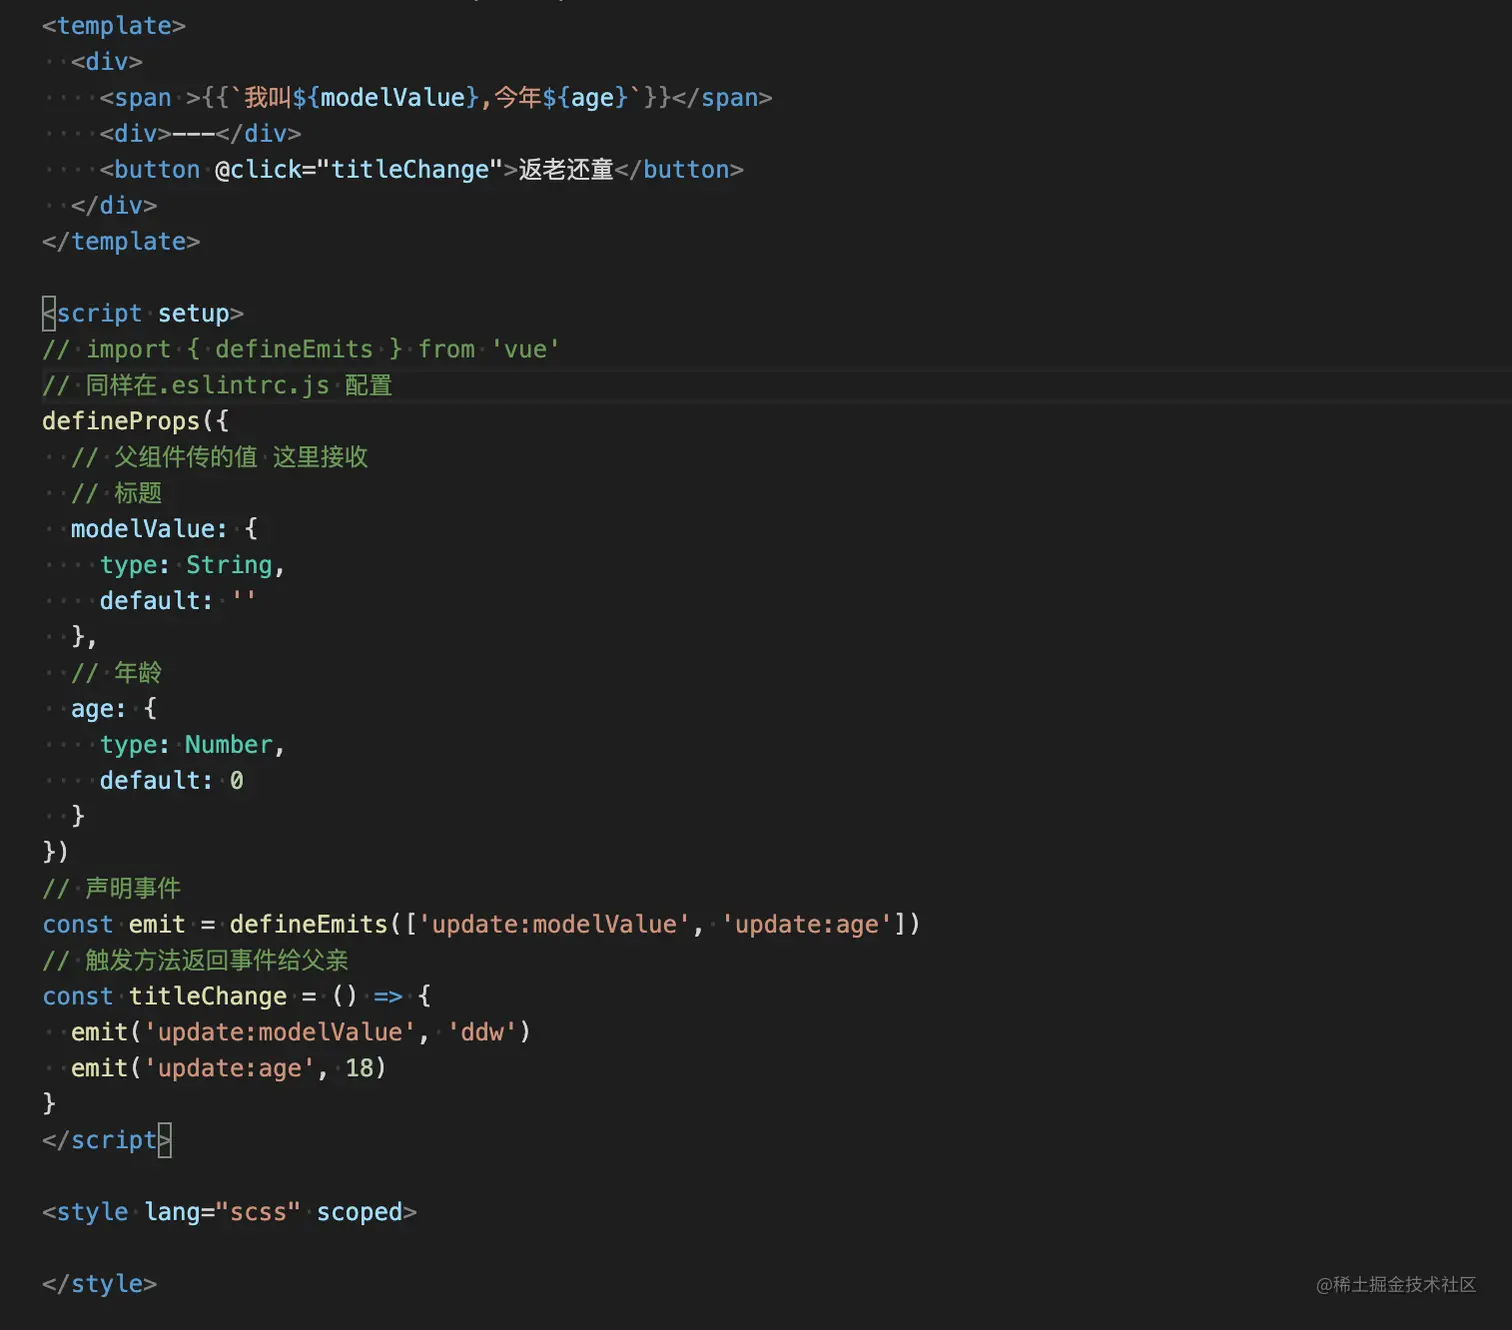Click the comment 父组件传的值 这里接收

point(219,458)
